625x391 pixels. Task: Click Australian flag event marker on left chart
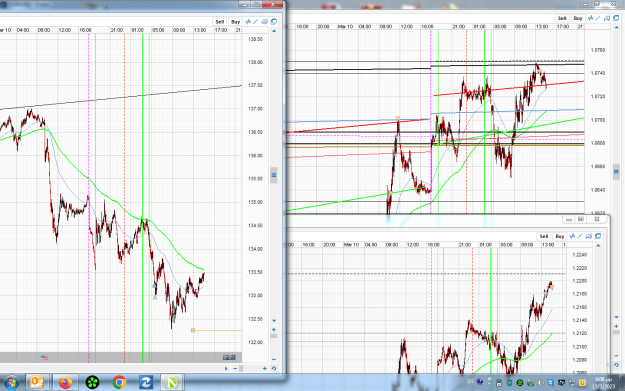(229, 357)
